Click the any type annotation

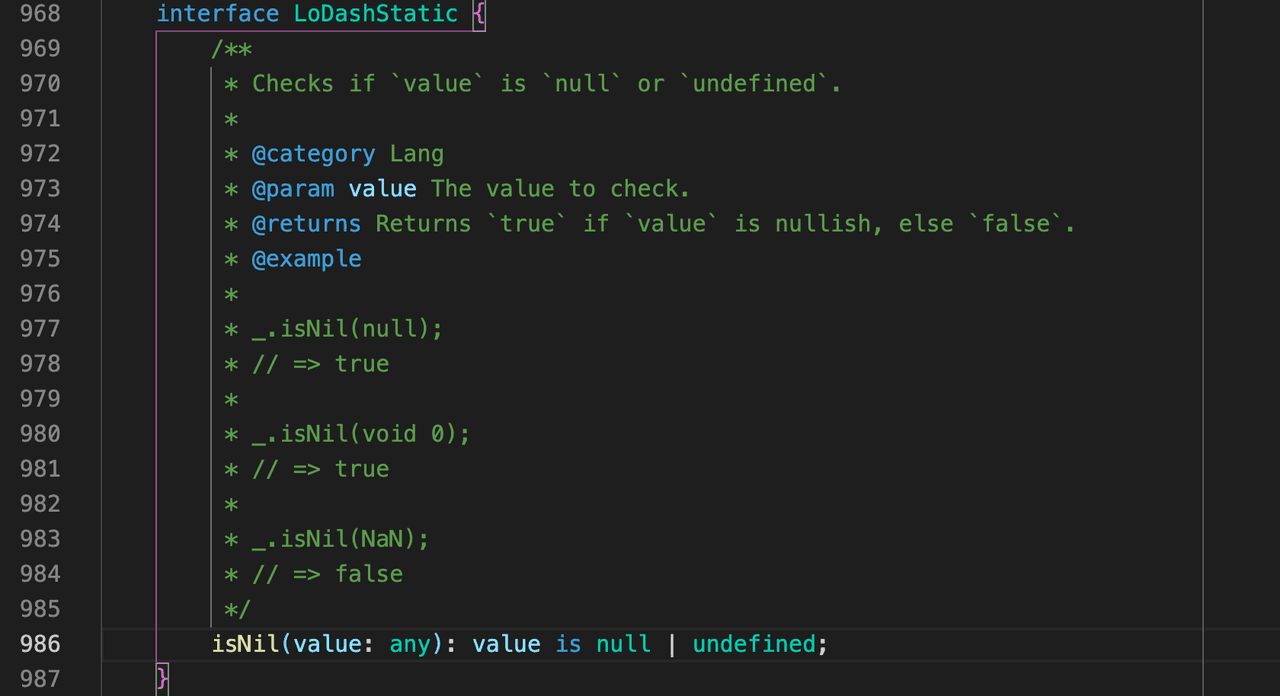(x=409, y=644)
